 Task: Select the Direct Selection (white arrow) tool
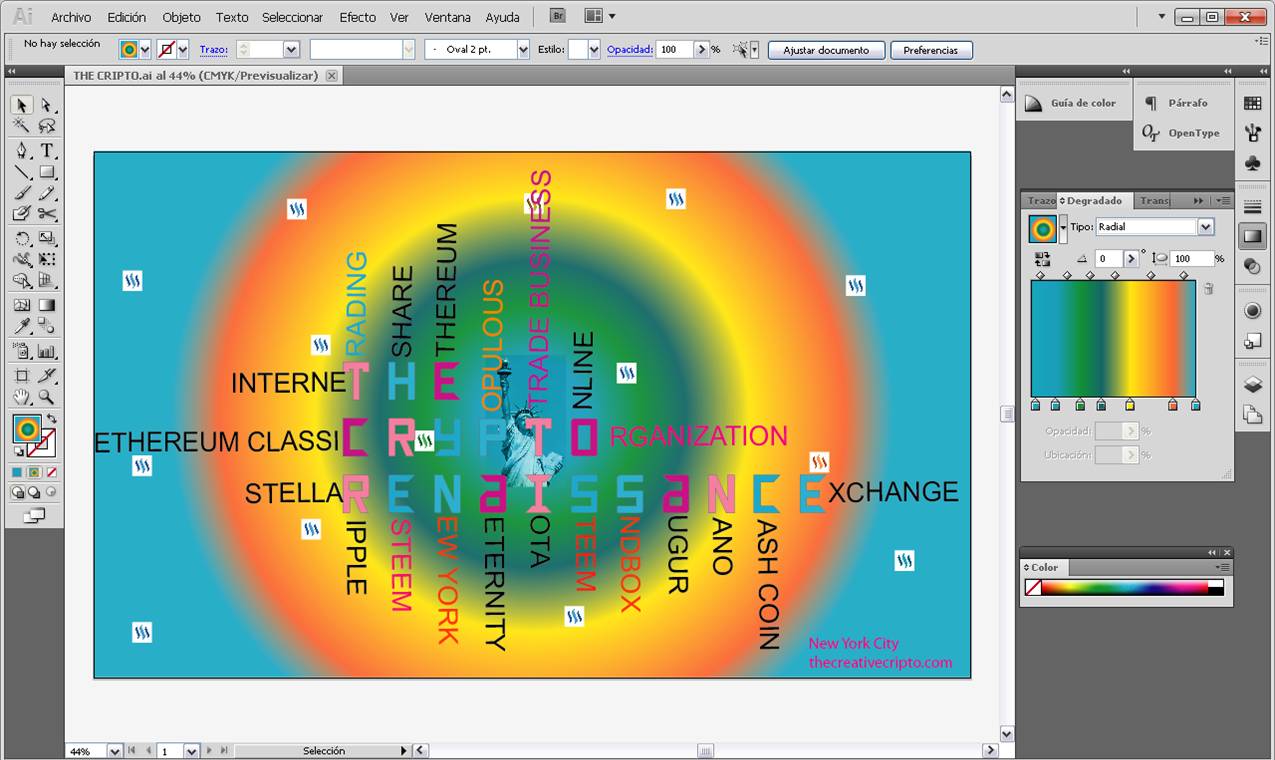46,105
